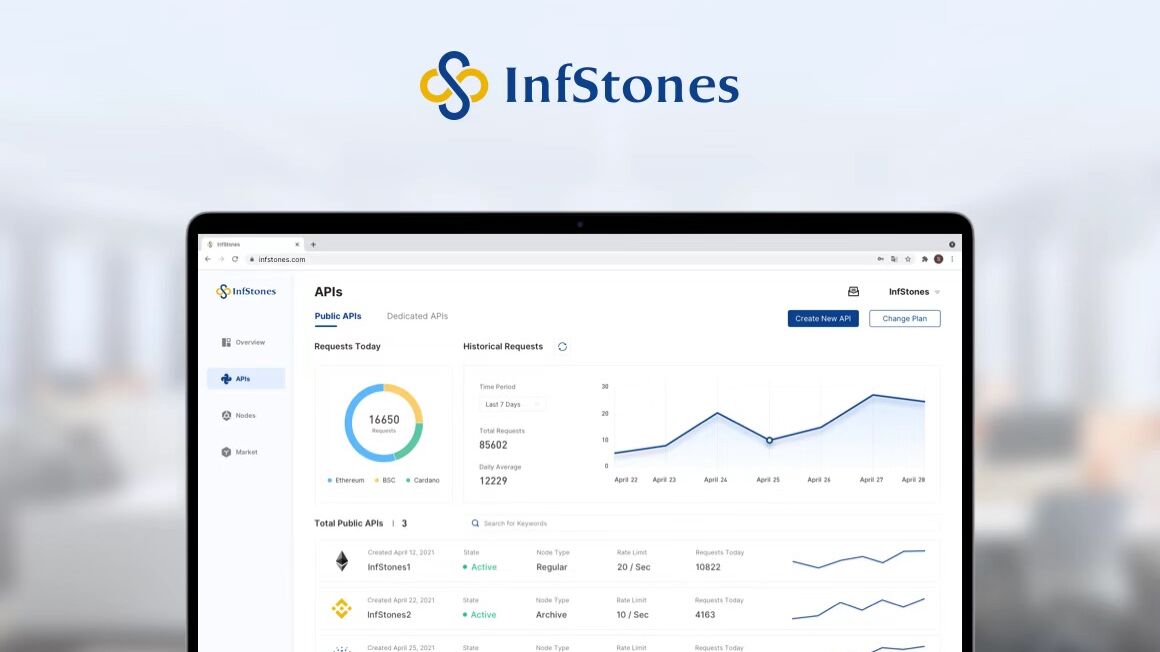Click the Create New API button
This screenshot has height=652, width=1160.
coord(823,319)
